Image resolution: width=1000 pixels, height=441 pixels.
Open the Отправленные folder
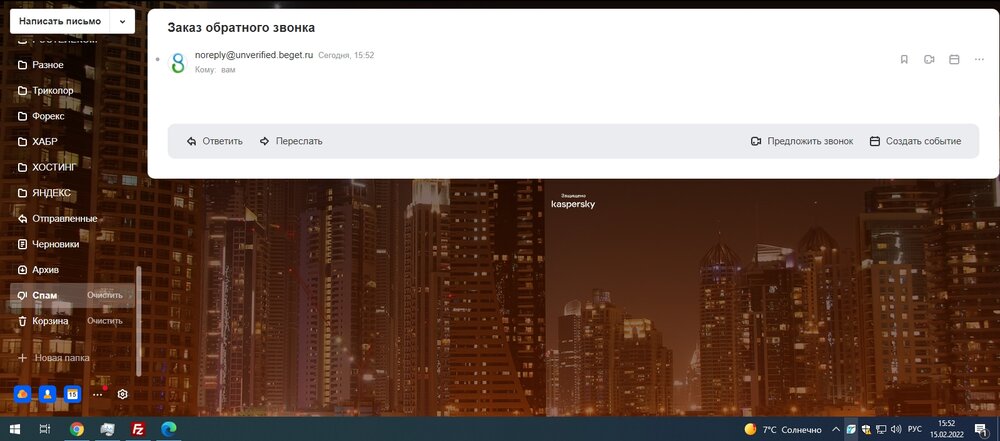pyautogui.click(x=64, y=218)
